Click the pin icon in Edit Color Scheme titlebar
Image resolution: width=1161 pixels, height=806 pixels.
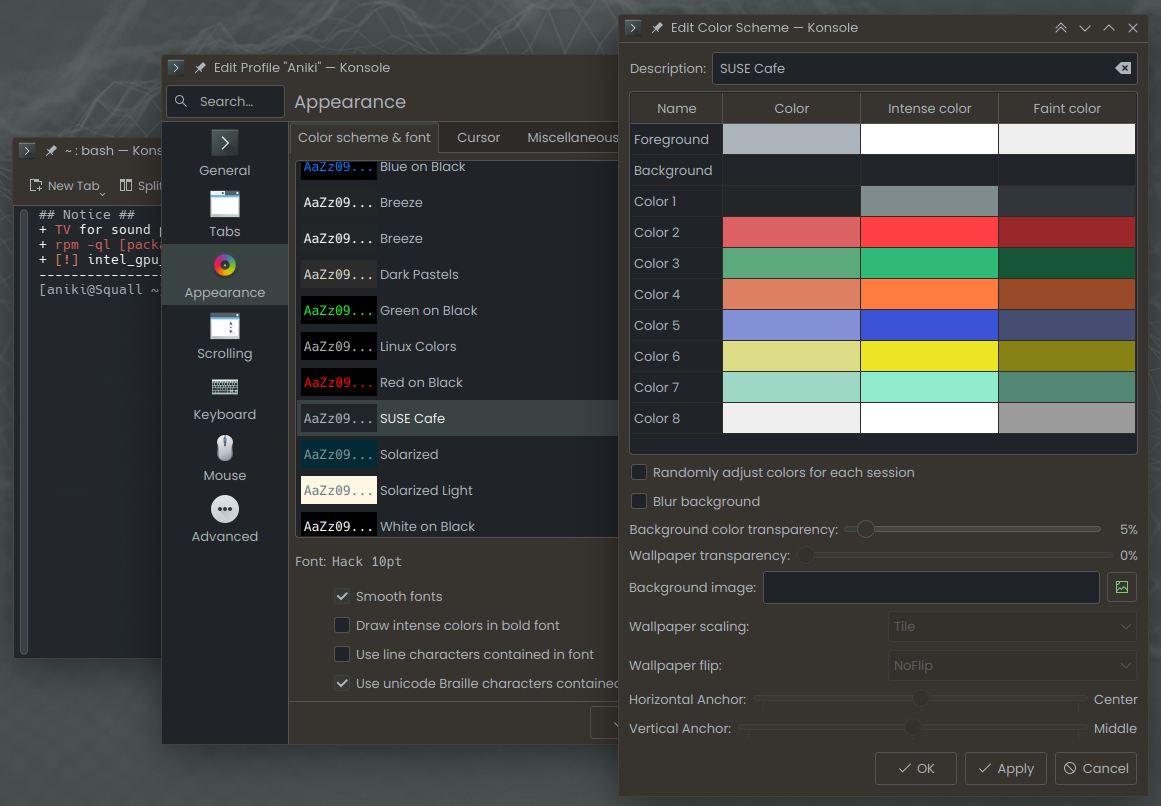[x=657, y=27]
